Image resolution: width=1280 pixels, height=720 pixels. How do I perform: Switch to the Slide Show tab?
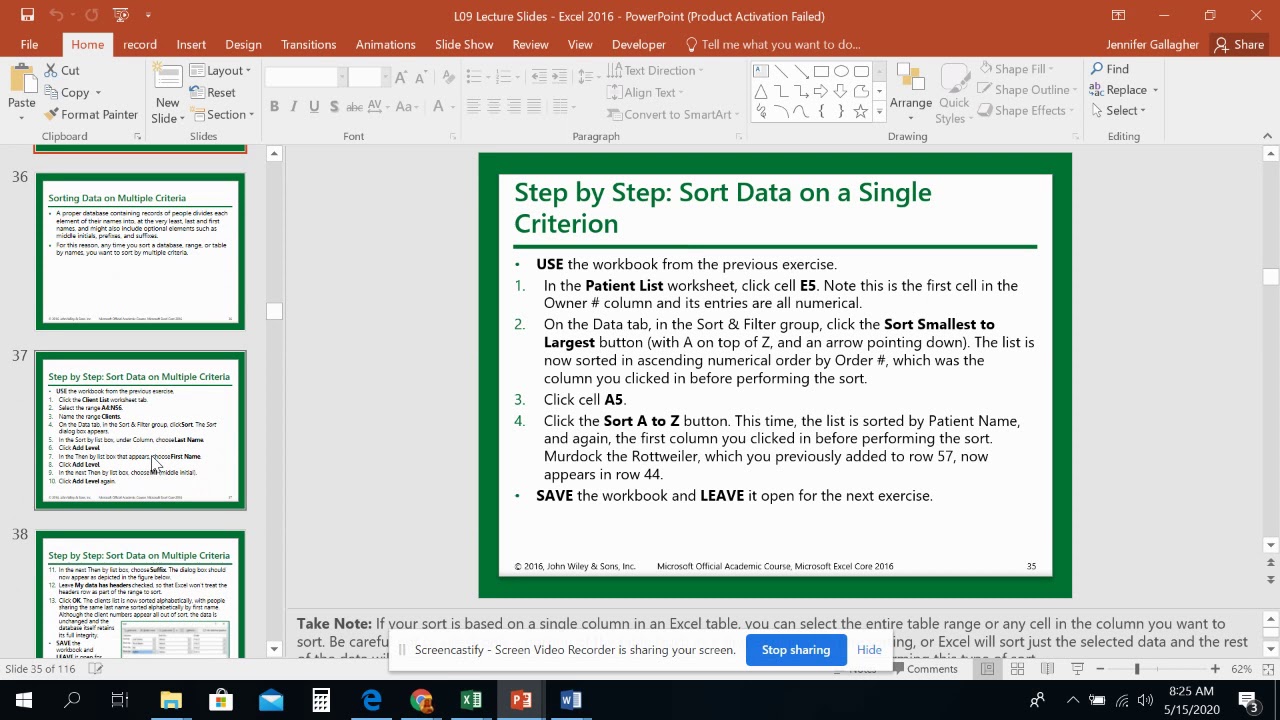[x=464, y=44]
